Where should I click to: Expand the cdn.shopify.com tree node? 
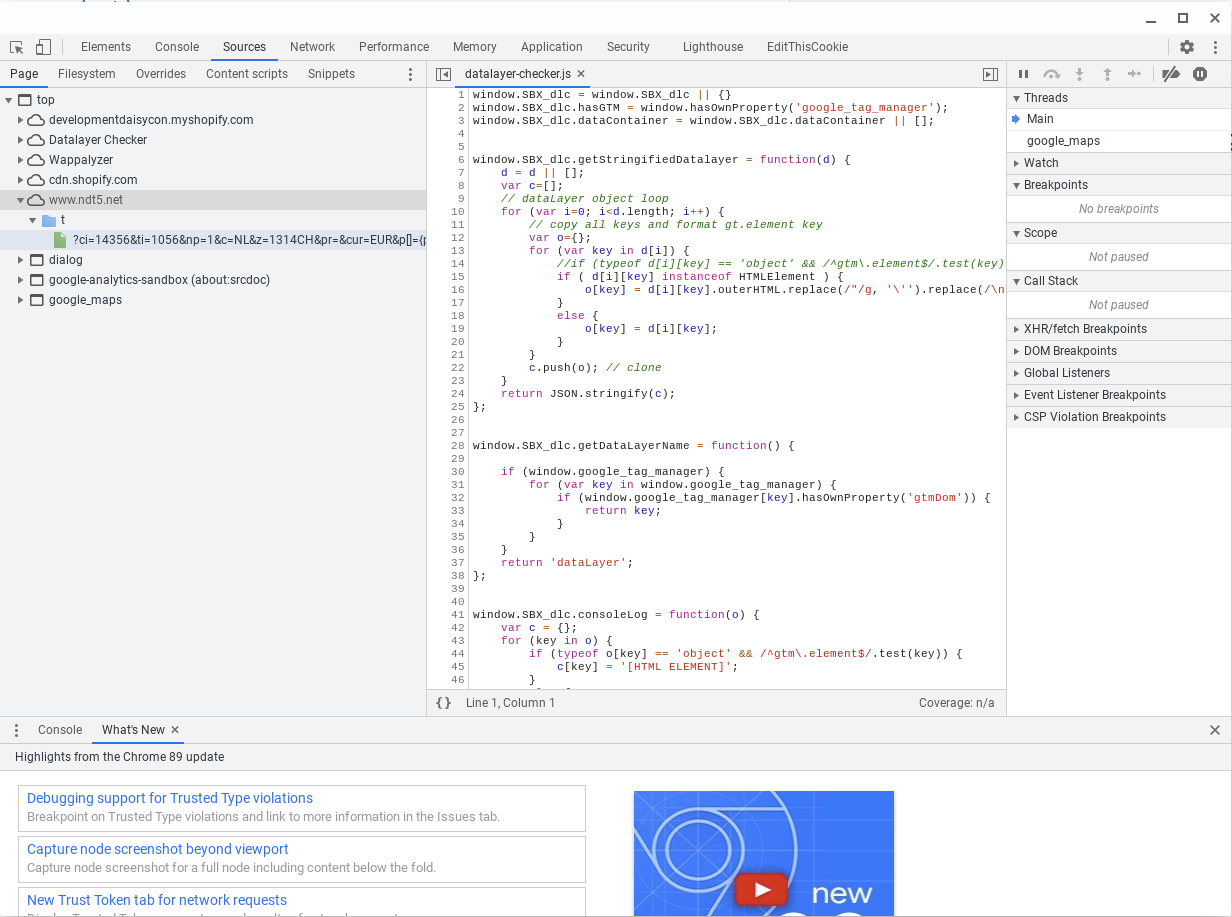coord(21,180)
